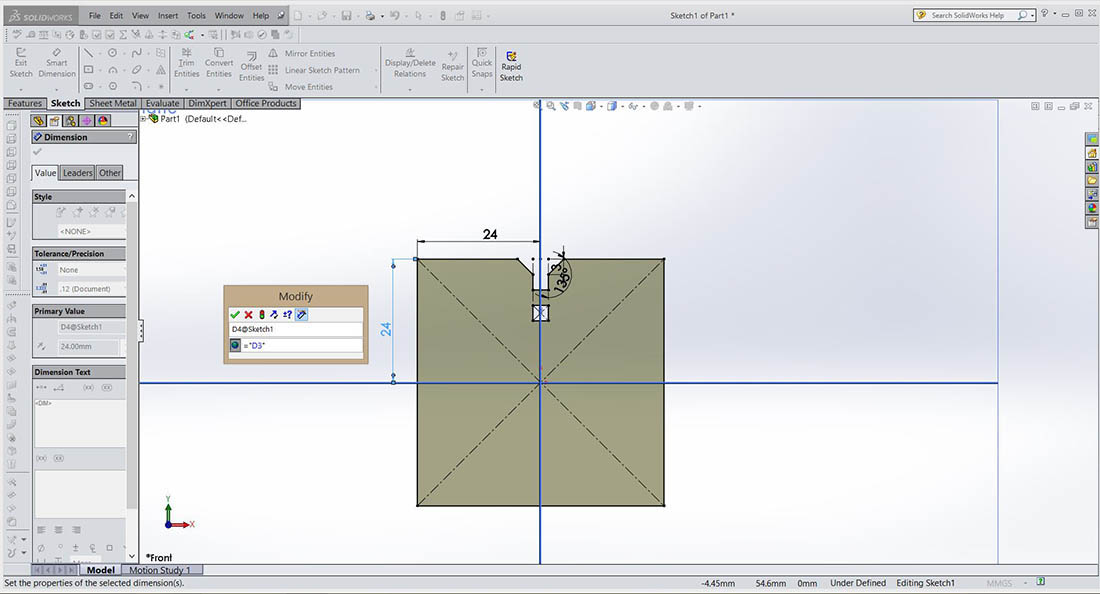Click the Dimension panel OK checkmark
Image resolution: width=1100 pixels, height=594 pixels.
(37, 151)
